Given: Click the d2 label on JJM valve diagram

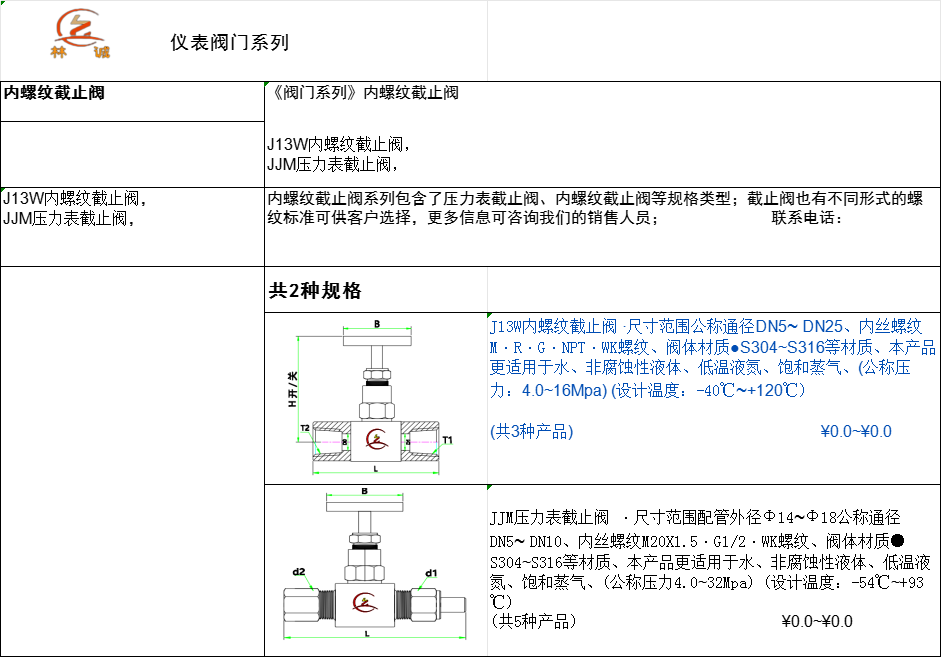Looking at the screenshot, I should coord(298,572).
